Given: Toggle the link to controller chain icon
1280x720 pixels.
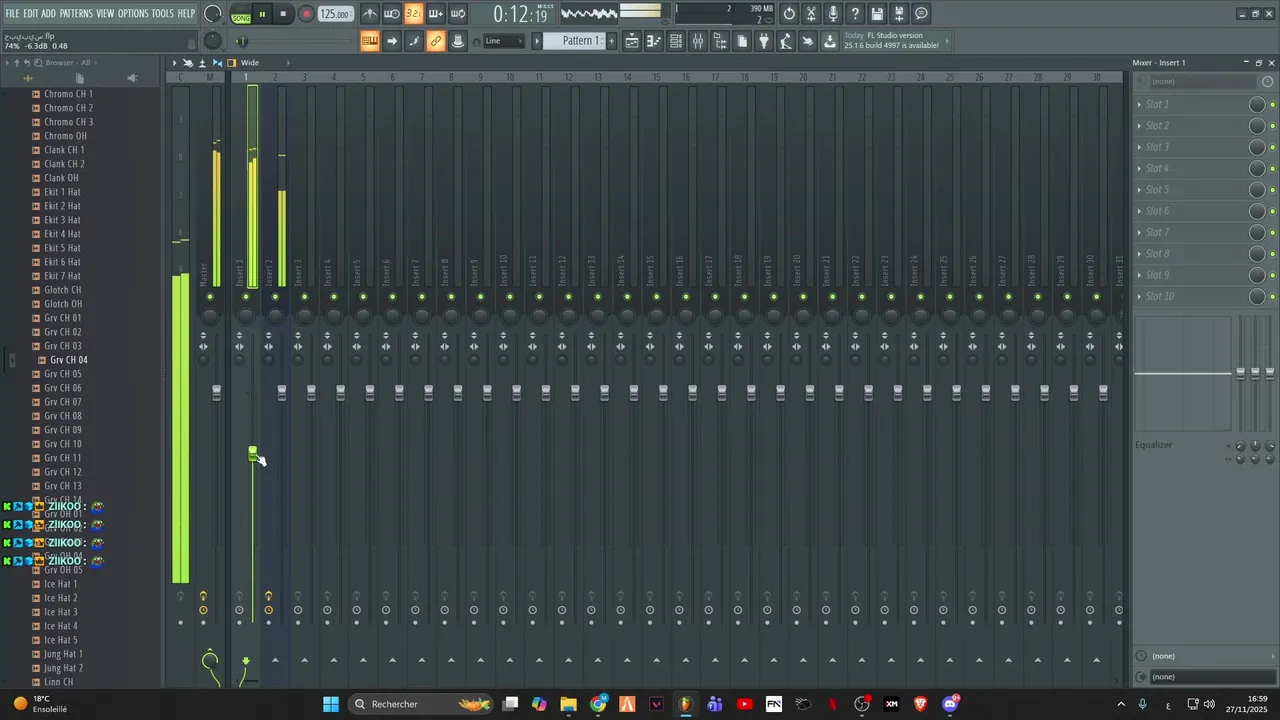Looking at the screenshot, I should click(436, 41).
